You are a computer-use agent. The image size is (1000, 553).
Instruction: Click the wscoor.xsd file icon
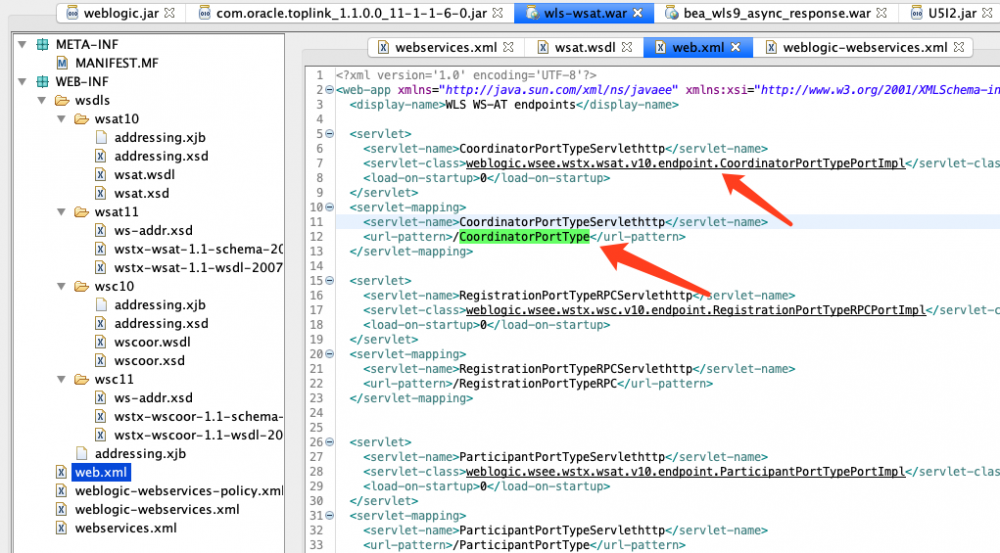(x=101, y=360)
